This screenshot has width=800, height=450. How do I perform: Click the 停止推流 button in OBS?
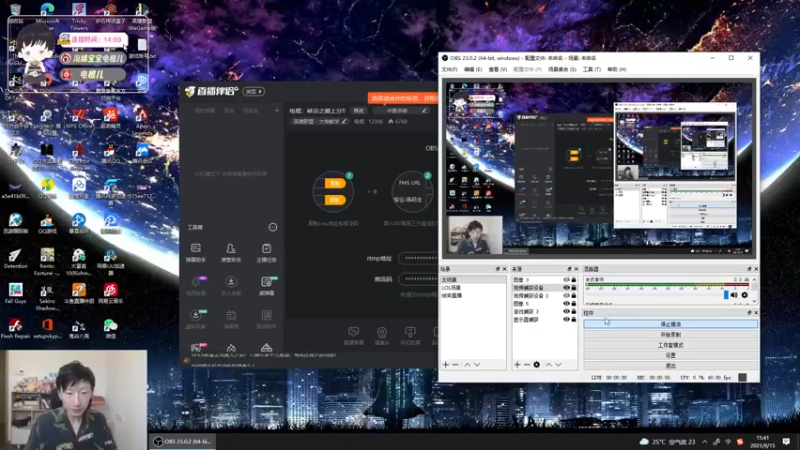[x=670, y=324]
